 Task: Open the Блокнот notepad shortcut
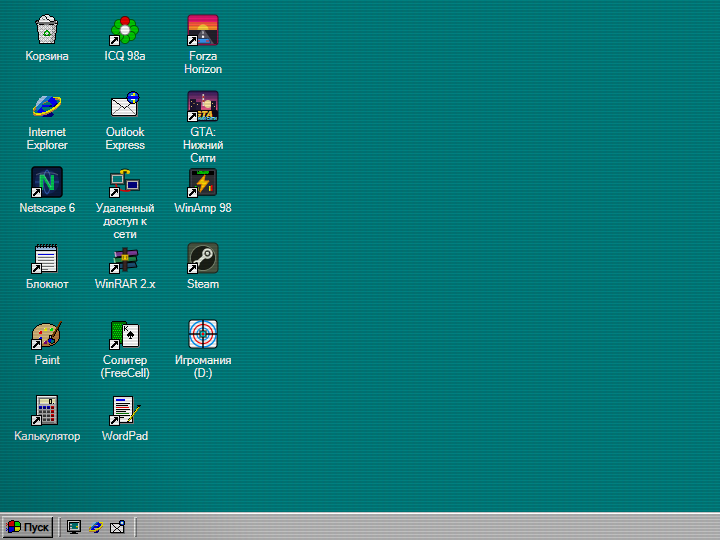[x=46, y=258]
